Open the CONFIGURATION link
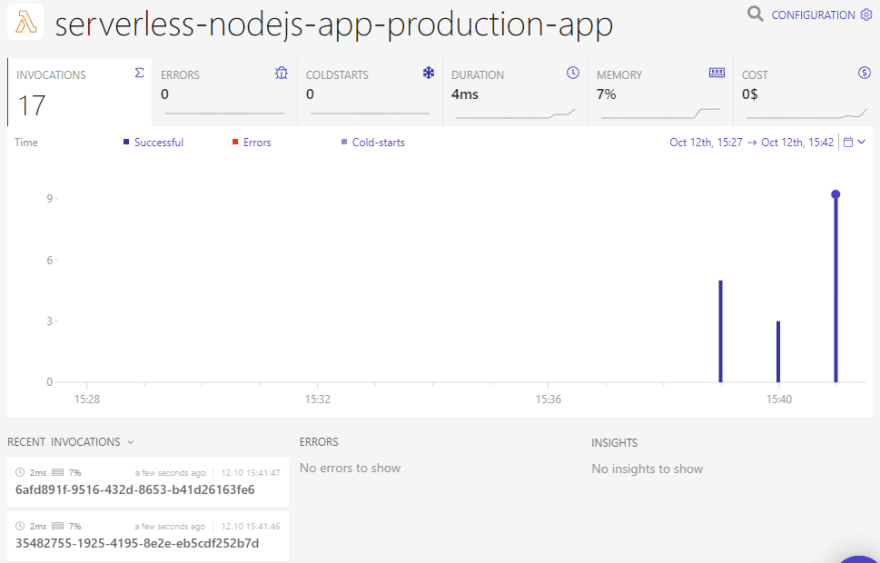Viewport: 880px width, 563px height. (x=813, y=15)
